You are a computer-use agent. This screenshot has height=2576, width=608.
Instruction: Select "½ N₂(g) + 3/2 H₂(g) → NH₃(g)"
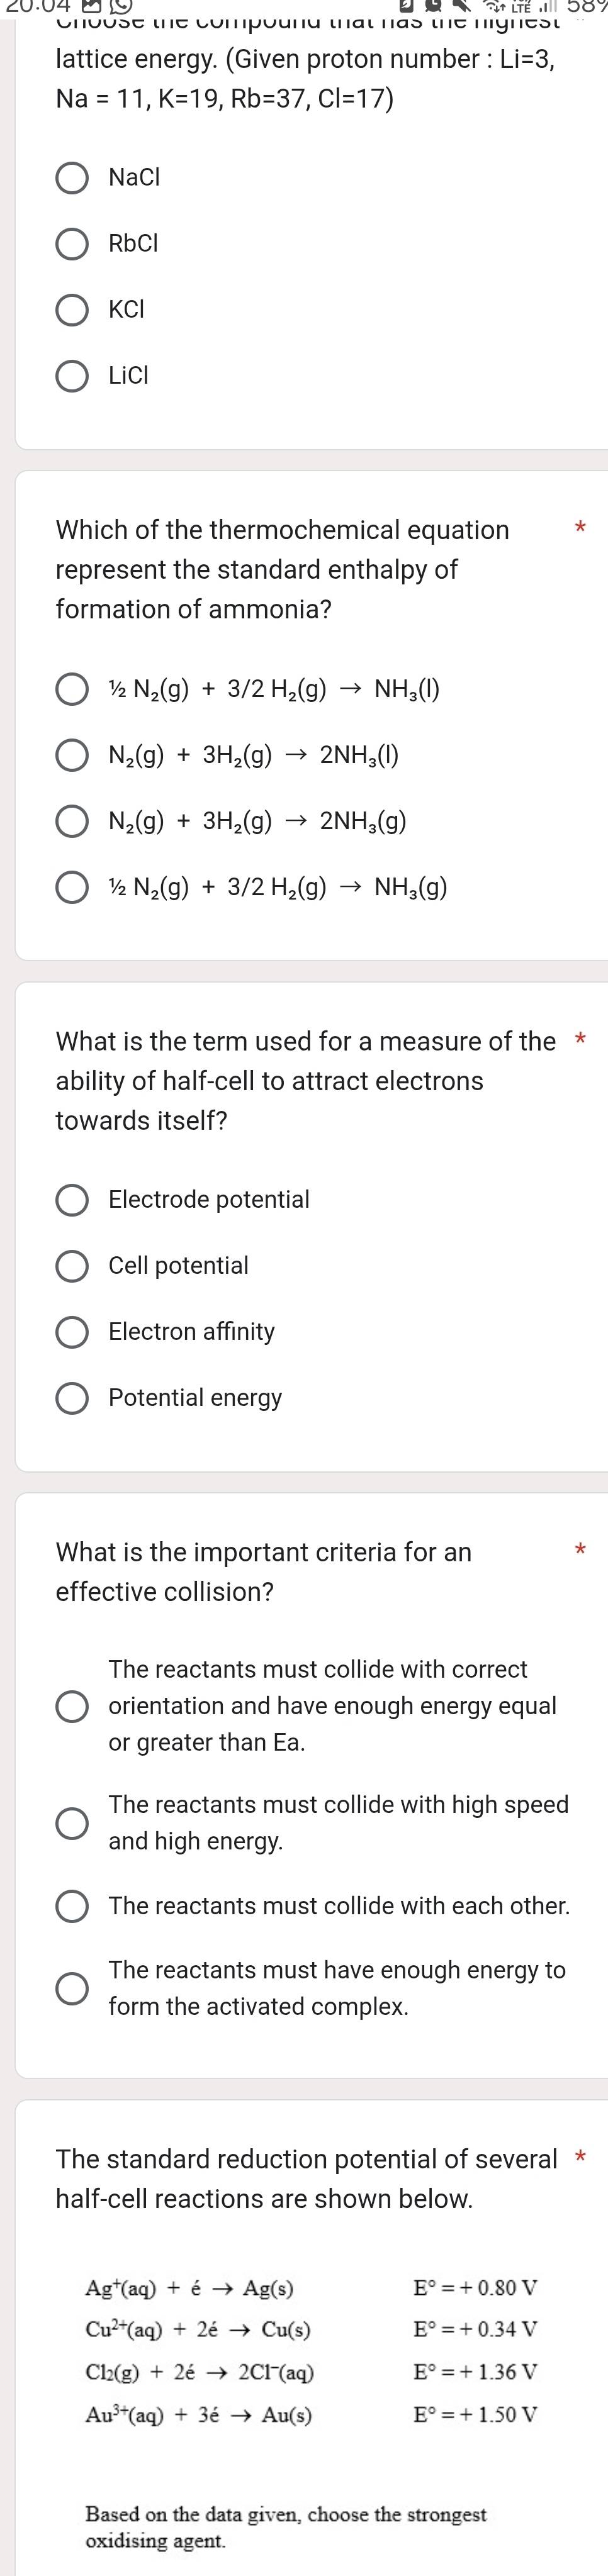click(x=72, y=887)
